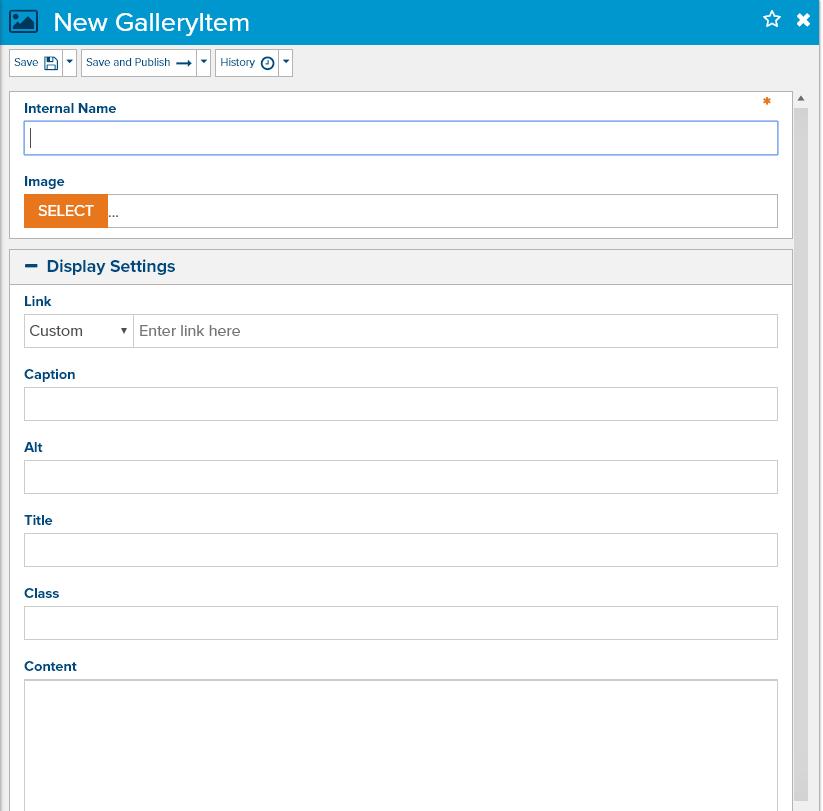Expand the Save and Publish dropdown arrow

tap(204, 63)
